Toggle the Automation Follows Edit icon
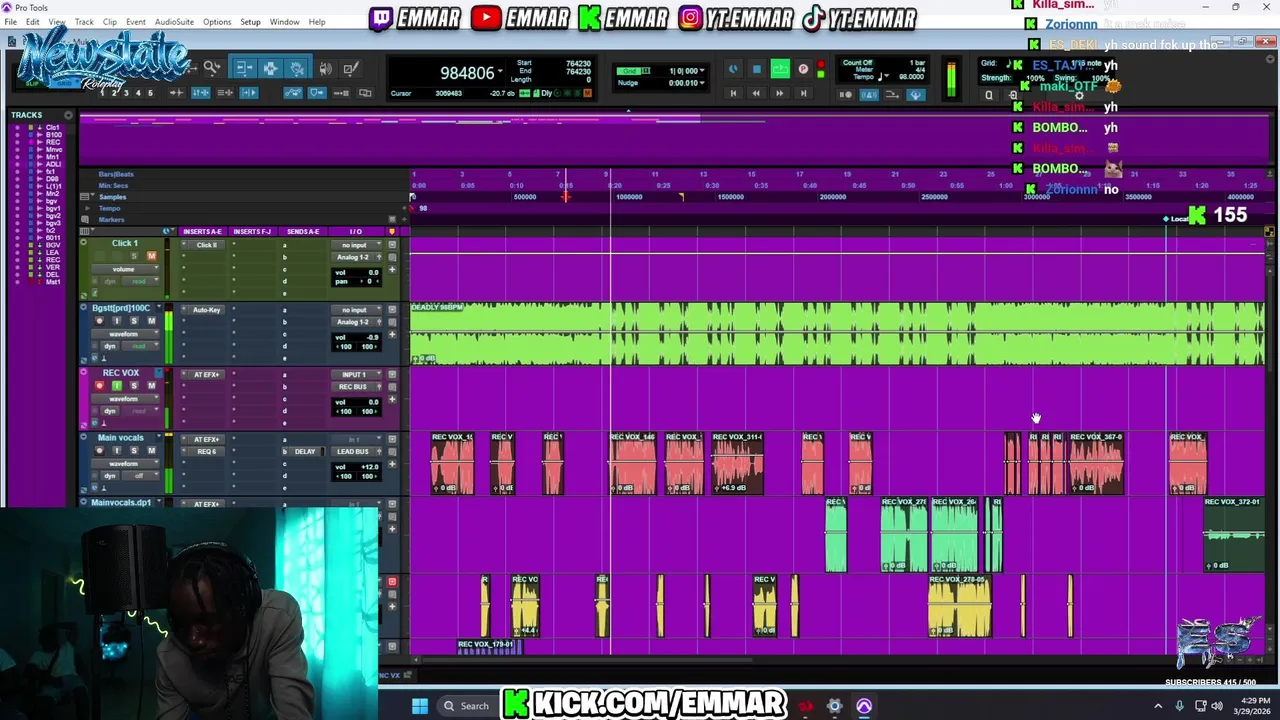The image size is (1280, 720). coord(293,93)
